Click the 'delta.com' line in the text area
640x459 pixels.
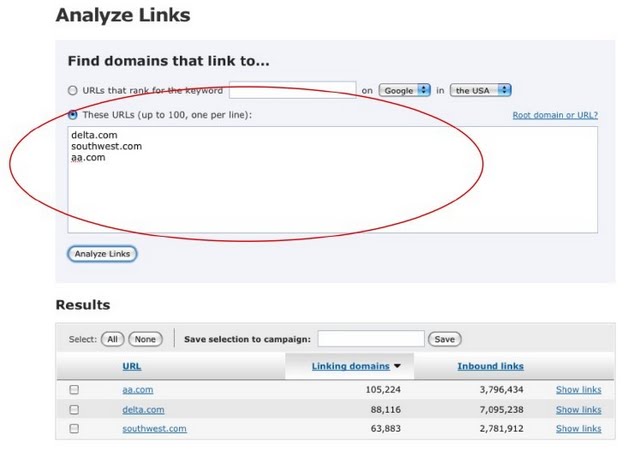tap(94, 135)
